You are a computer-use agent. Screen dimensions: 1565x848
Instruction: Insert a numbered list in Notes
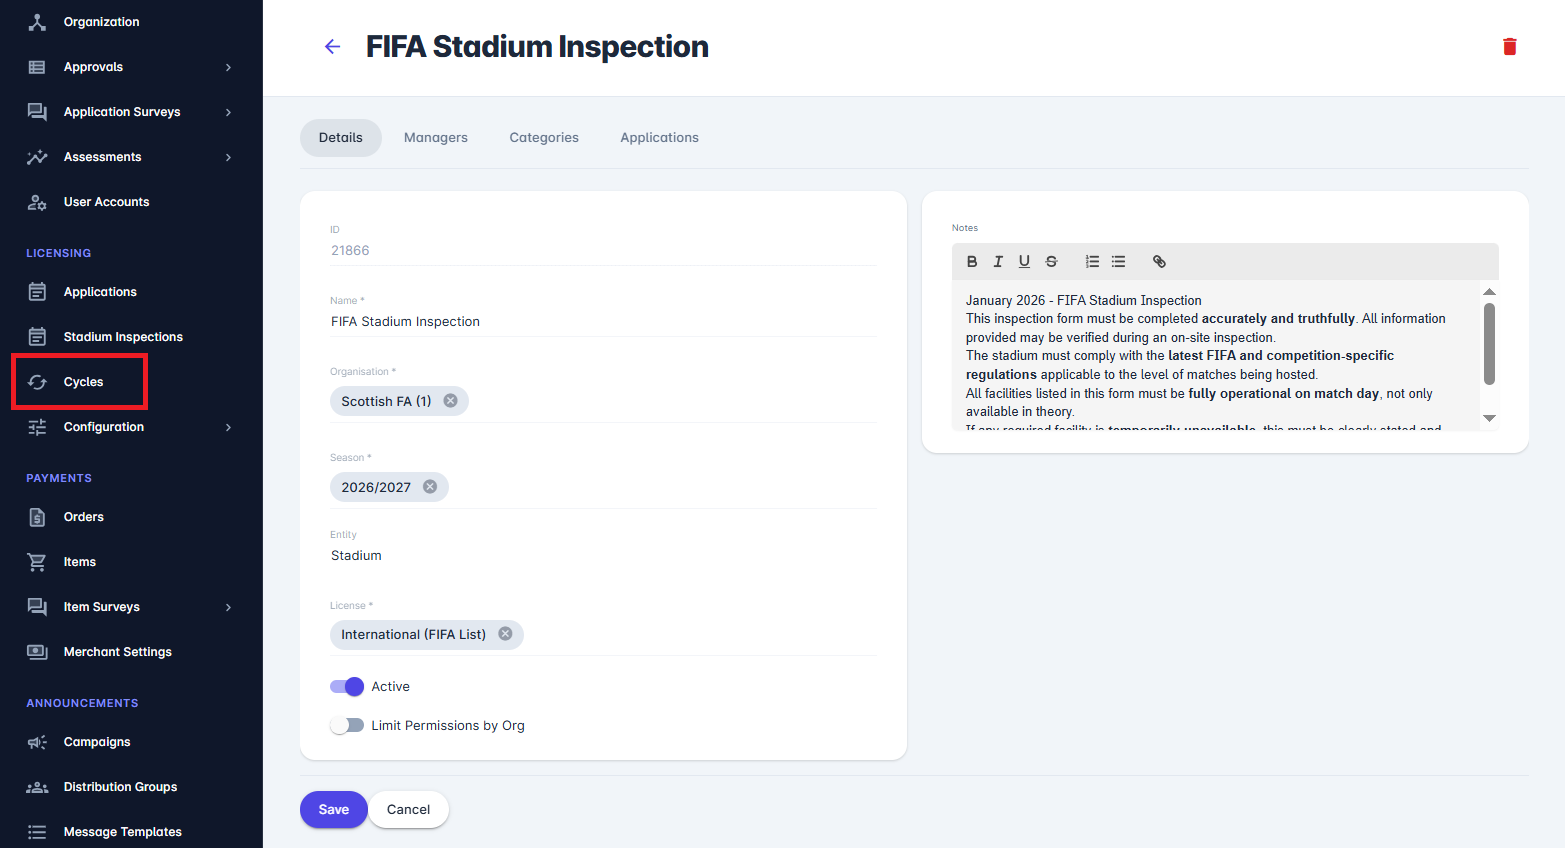pos(1092,262)
